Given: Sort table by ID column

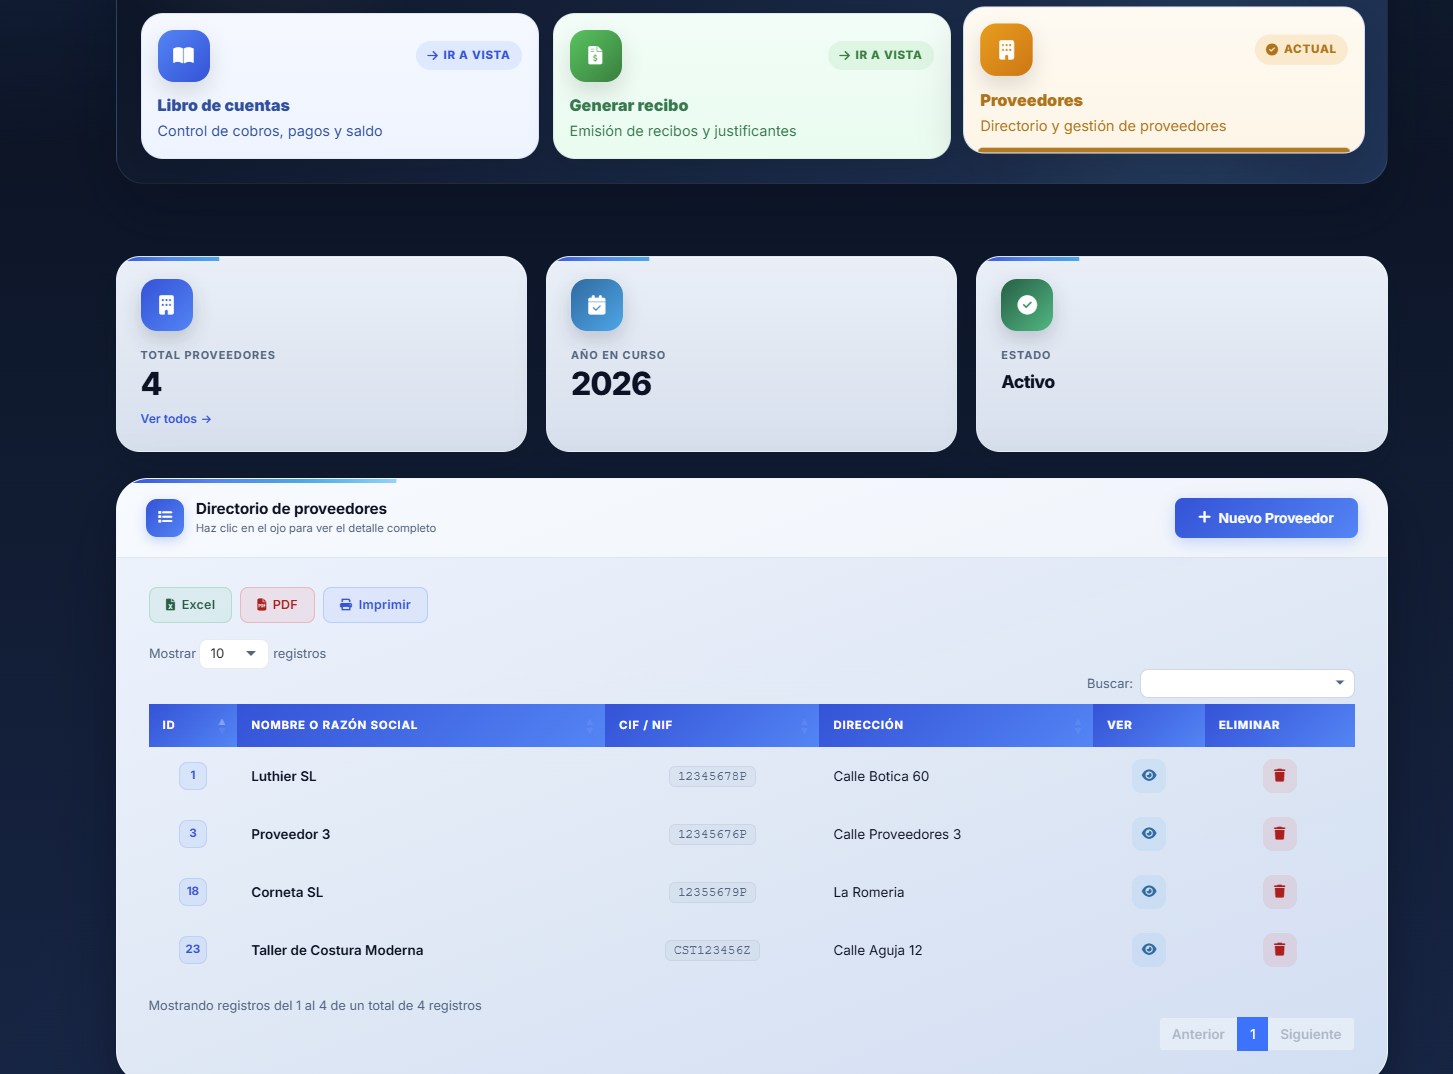Looking at the screenshot, I should pos(193,725).
